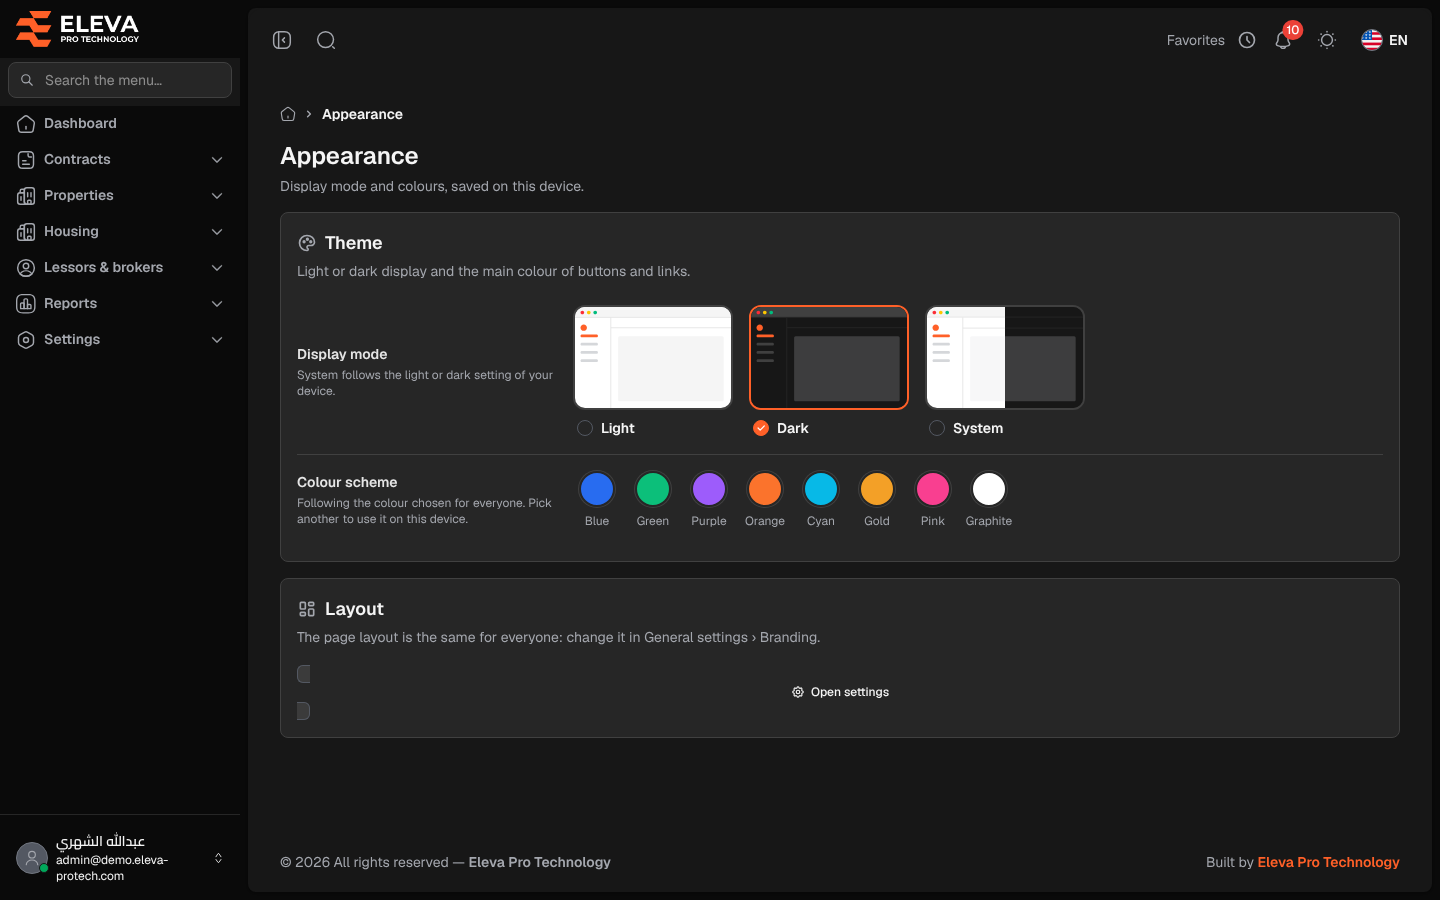
Task: Click the Dashboard home icon in sidebar
Action: [x=26, y=124]
